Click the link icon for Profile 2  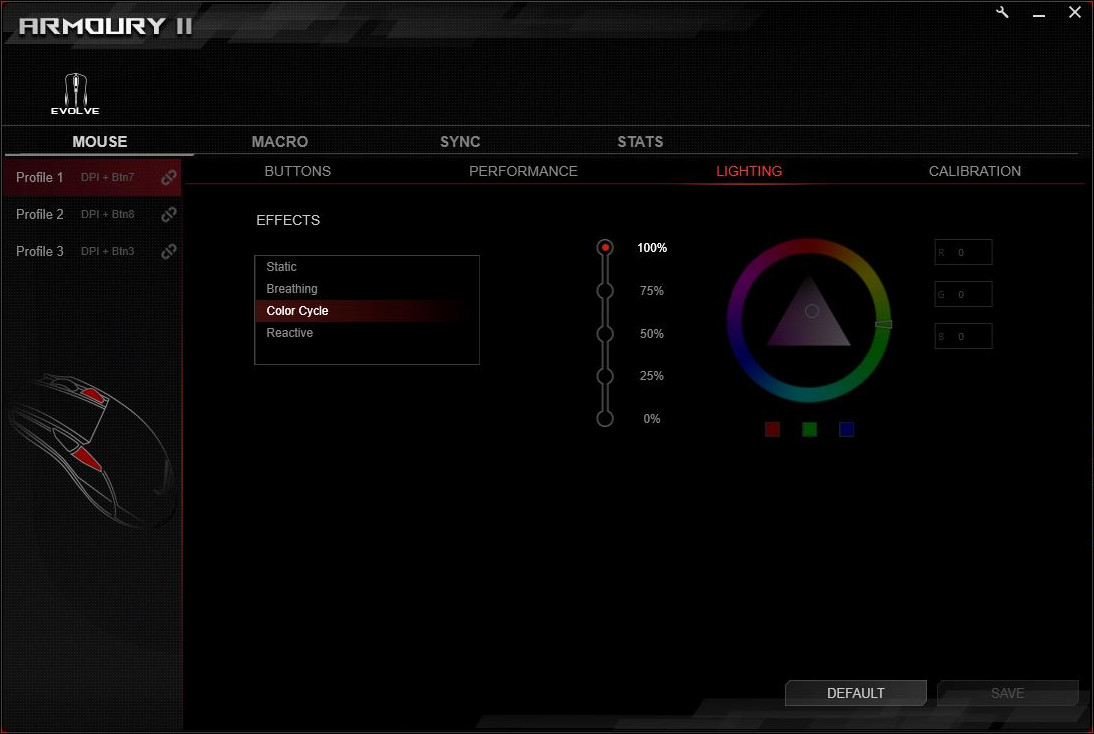[168, 214]
